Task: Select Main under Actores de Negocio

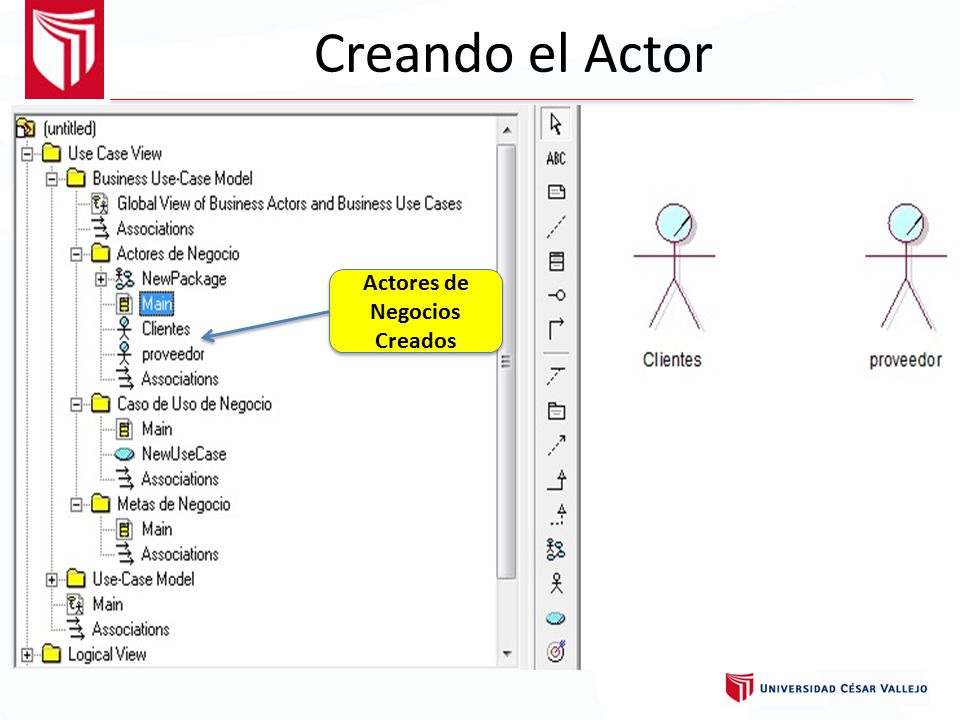Action: (x=157, y=304)
